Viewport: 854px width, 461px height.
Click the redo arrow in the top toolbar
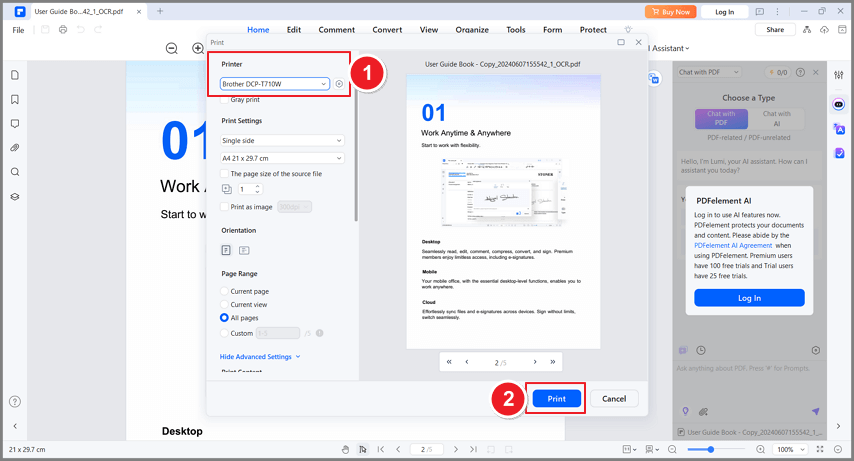click(x=98, y=29)
